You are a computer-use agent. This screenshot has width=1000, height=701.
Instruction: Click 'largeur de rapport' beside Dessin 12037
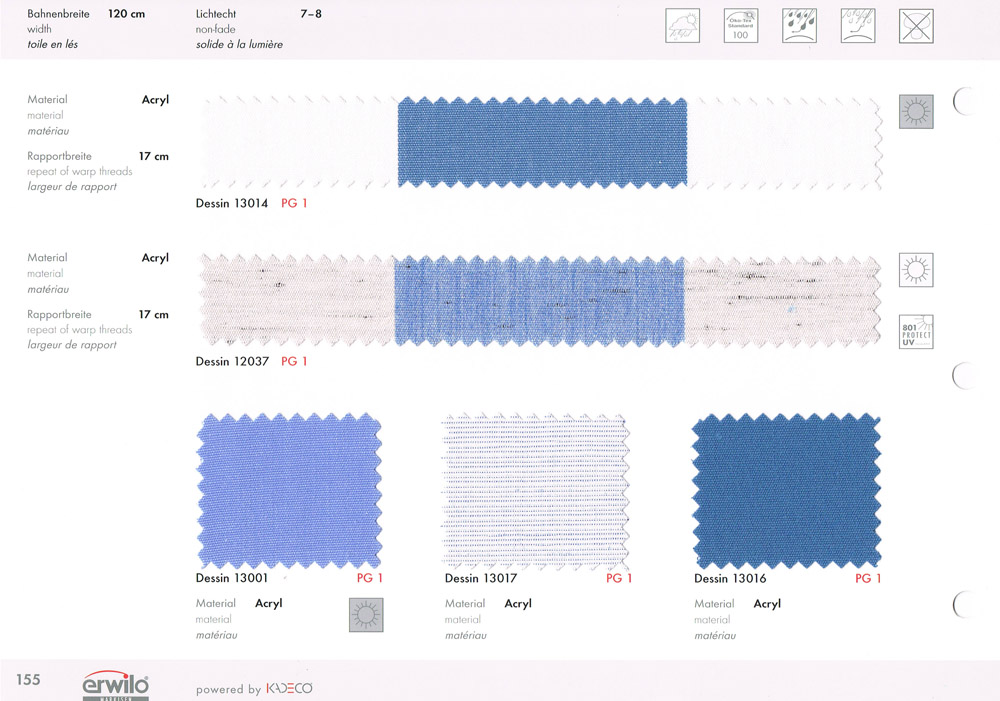[72, 345]
